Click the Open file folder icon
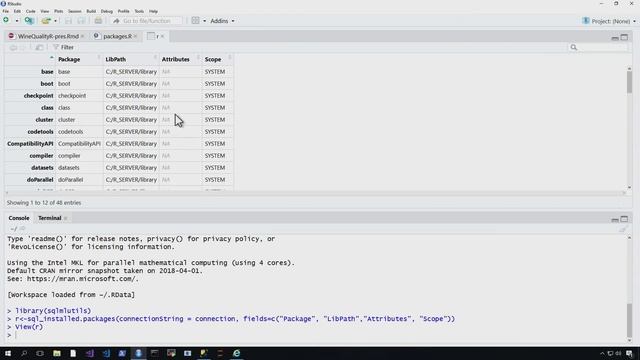The width and height of the screenshot is (640, 360). (46, 20)
